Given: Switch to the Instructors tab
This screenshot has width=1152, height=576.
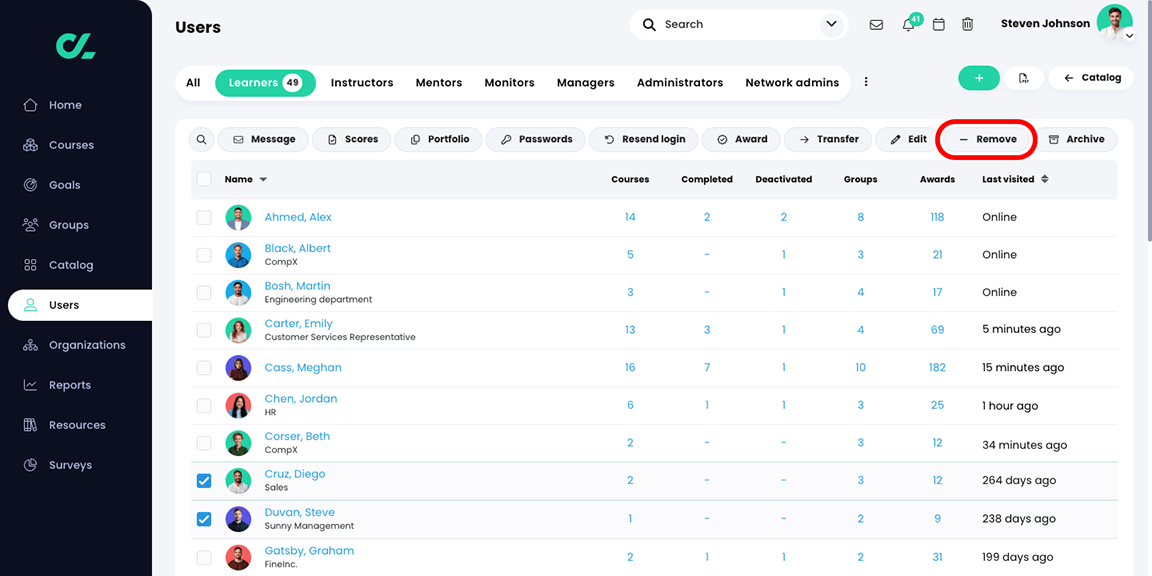Looking at the screenshot, I should click(362, 83).
